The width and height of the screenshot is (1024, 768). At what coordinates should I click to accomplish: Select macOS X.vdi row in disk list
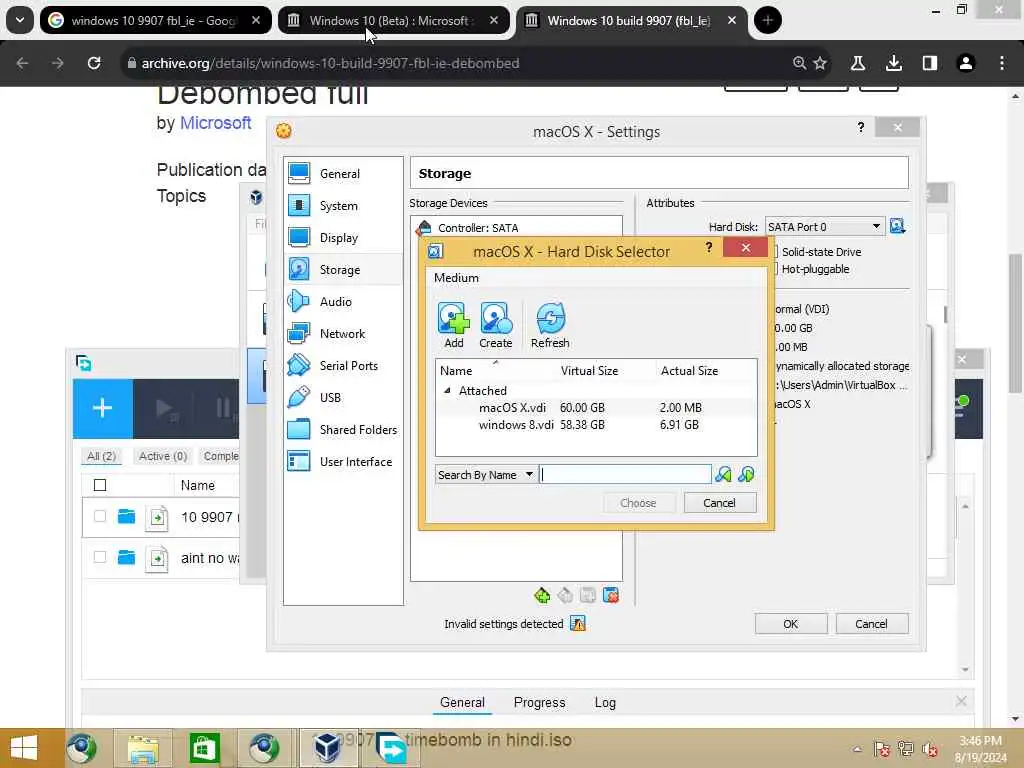pyautogui.click(x=596, y=408)
